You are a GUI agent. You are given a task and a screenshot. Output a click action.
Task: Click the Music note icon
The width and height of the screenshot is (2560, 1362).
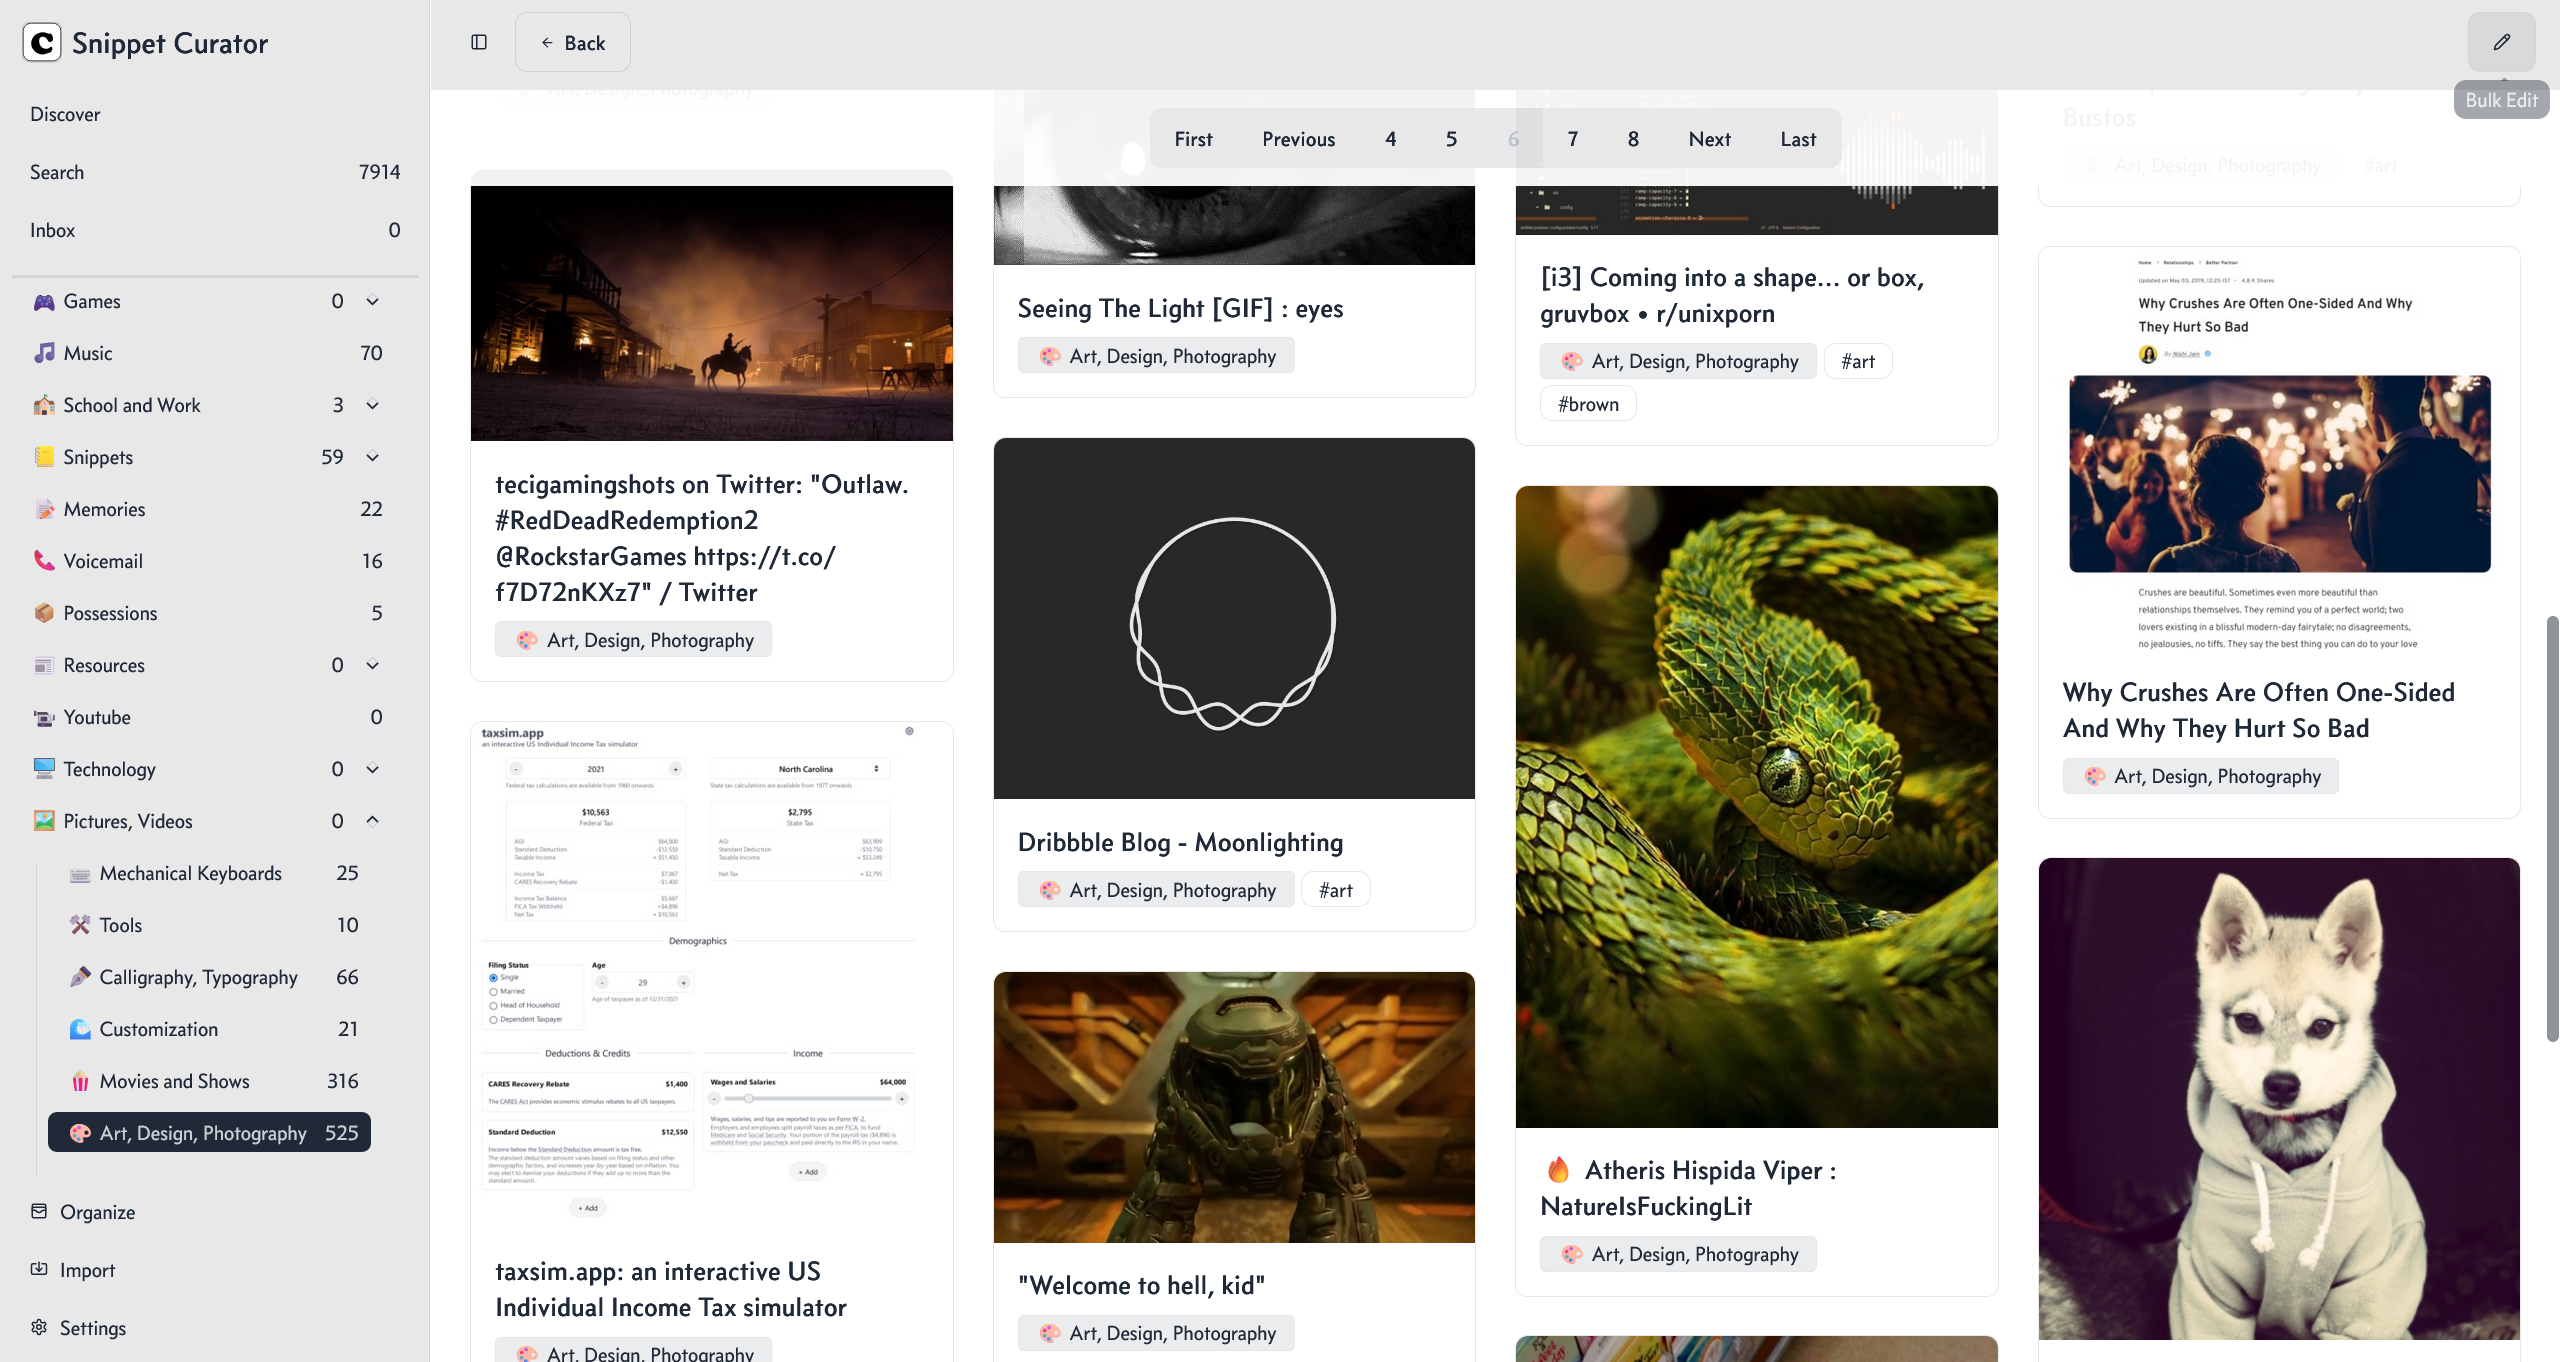point(44,353)
